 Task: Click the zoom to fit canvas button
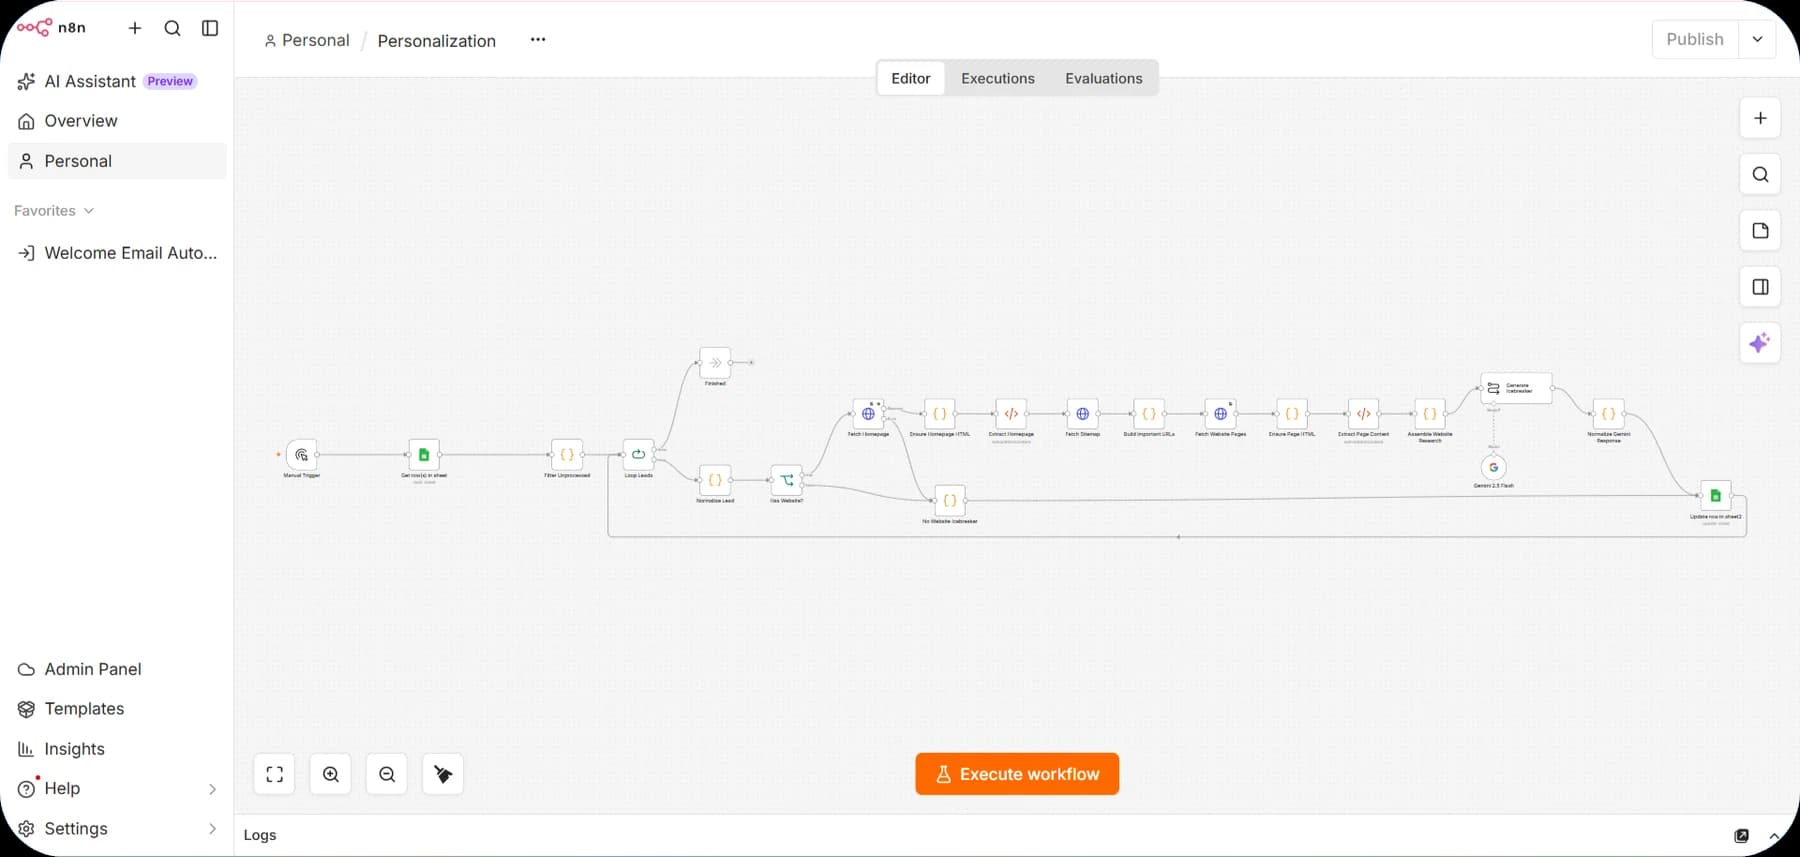tap(274, 774)
